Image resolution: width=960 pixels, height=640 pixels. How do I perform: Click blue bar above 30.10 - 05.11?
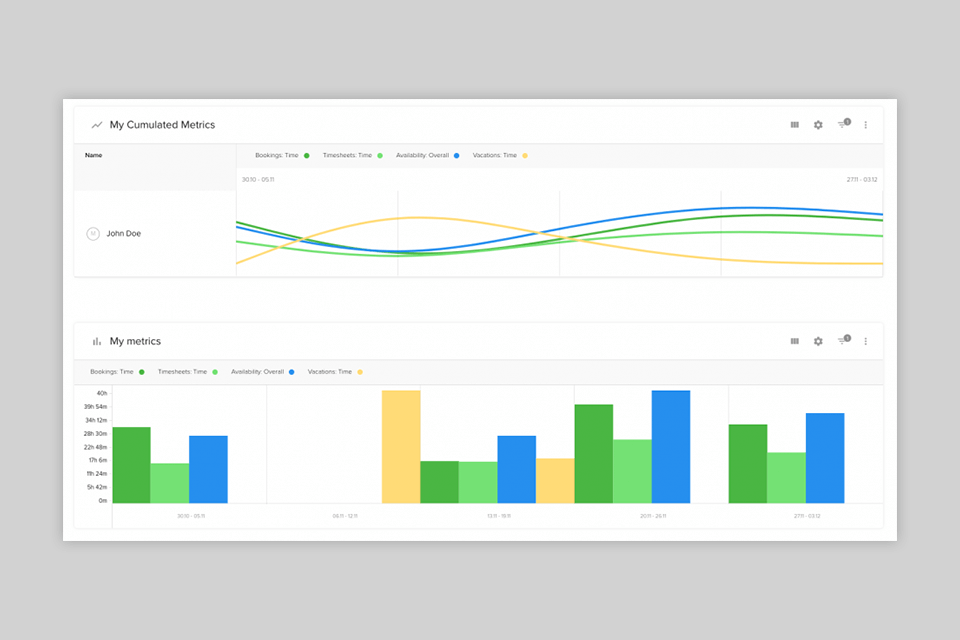click(x=208, y=470)
